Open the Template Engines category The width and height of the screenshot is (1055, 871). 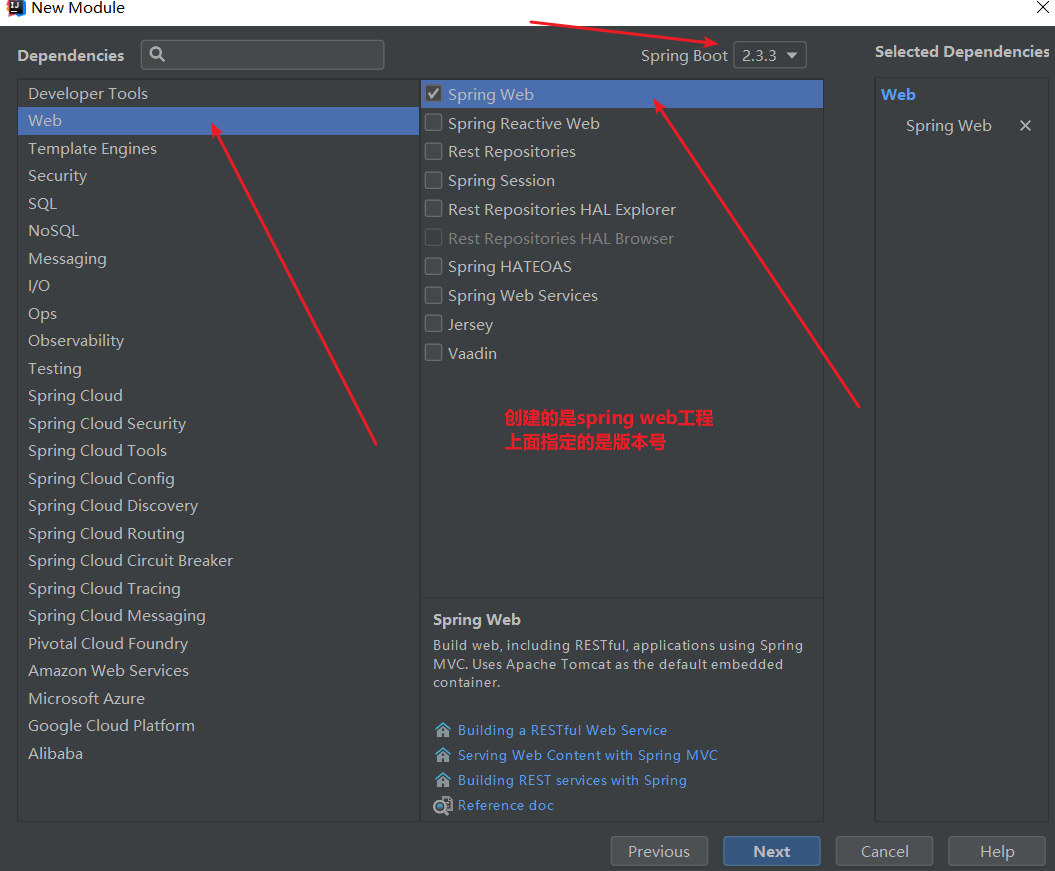[x=219, y=149]
